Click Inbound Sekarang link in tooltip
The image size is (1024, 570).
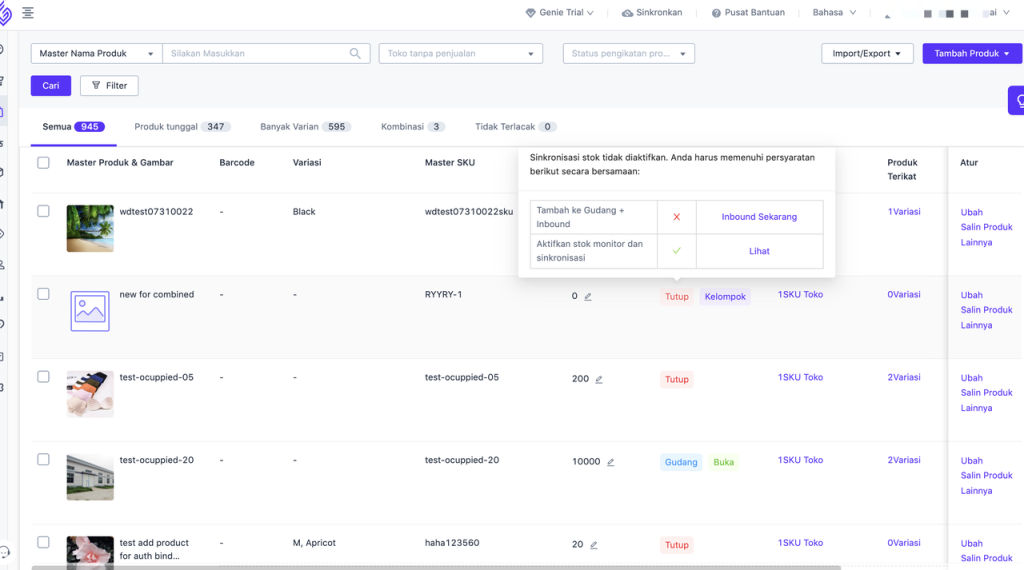point(759,217)
